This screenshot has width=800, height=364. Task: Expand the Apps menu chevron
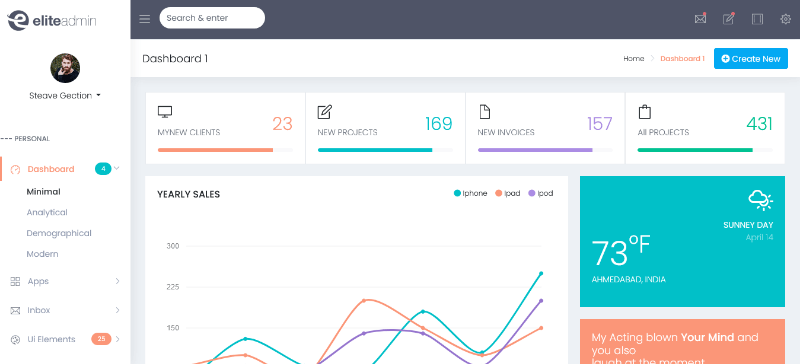point(117,281)
